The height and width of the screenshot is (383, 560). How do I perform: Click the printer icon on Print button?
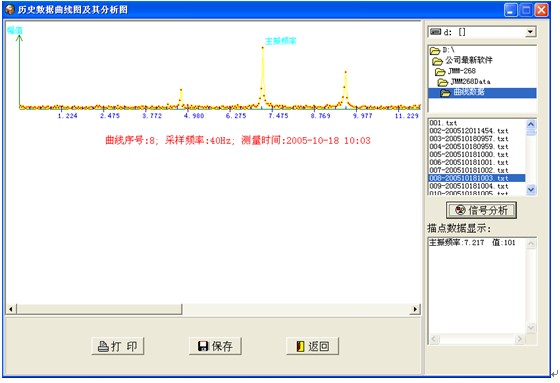(x=103, y=346)
